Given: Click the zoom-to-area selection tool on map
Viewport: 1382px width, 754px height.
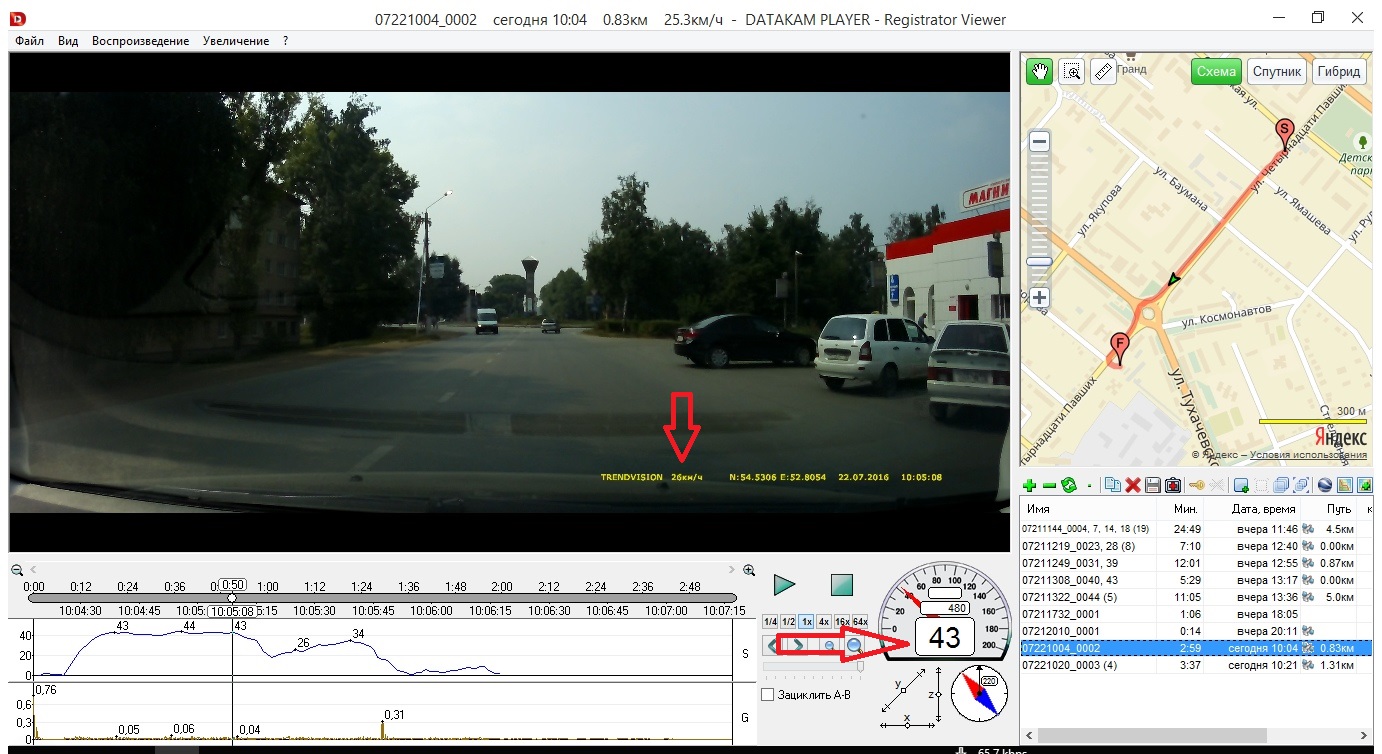Looking at the screenshot, I should (1072, 71).
